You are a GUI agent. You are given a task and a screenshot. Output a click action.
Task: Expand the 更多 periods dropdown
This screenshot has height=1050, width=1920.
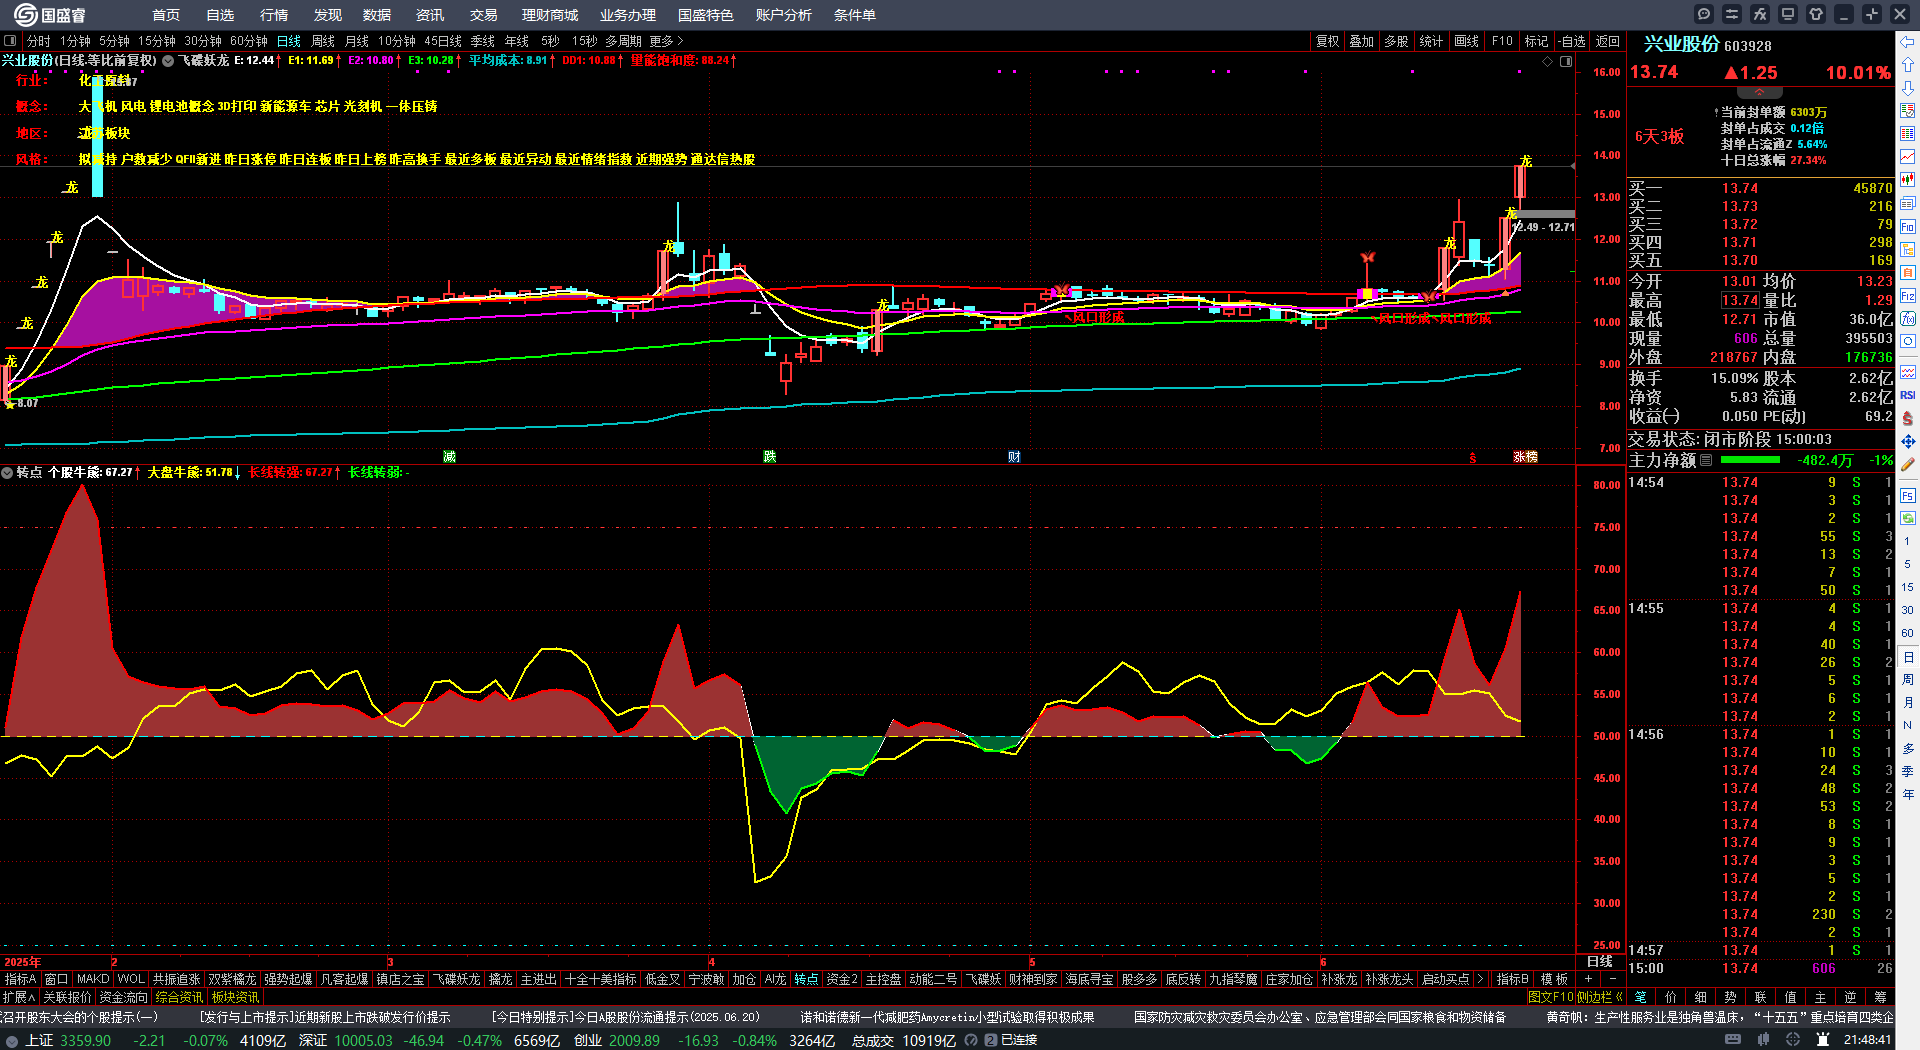tap(666, 41)
